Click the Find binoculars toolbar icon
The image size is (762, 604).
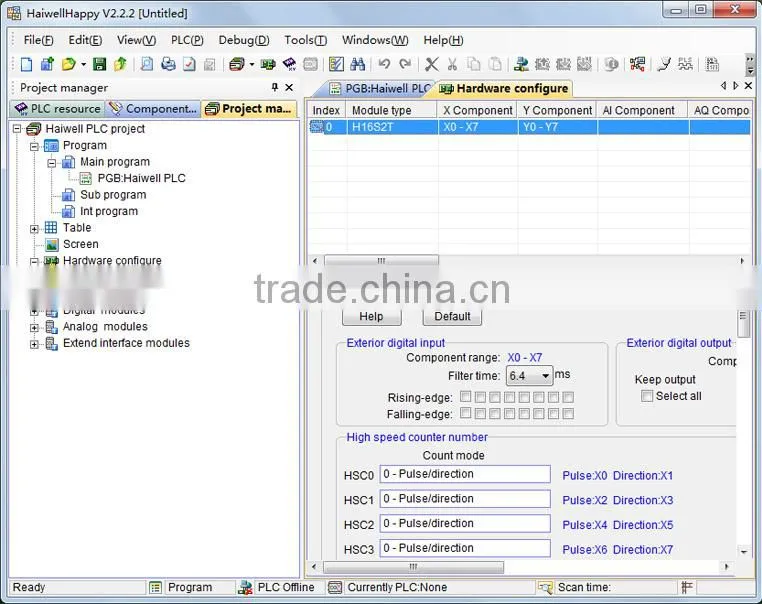pyautogui.click(x=358, y=64)
